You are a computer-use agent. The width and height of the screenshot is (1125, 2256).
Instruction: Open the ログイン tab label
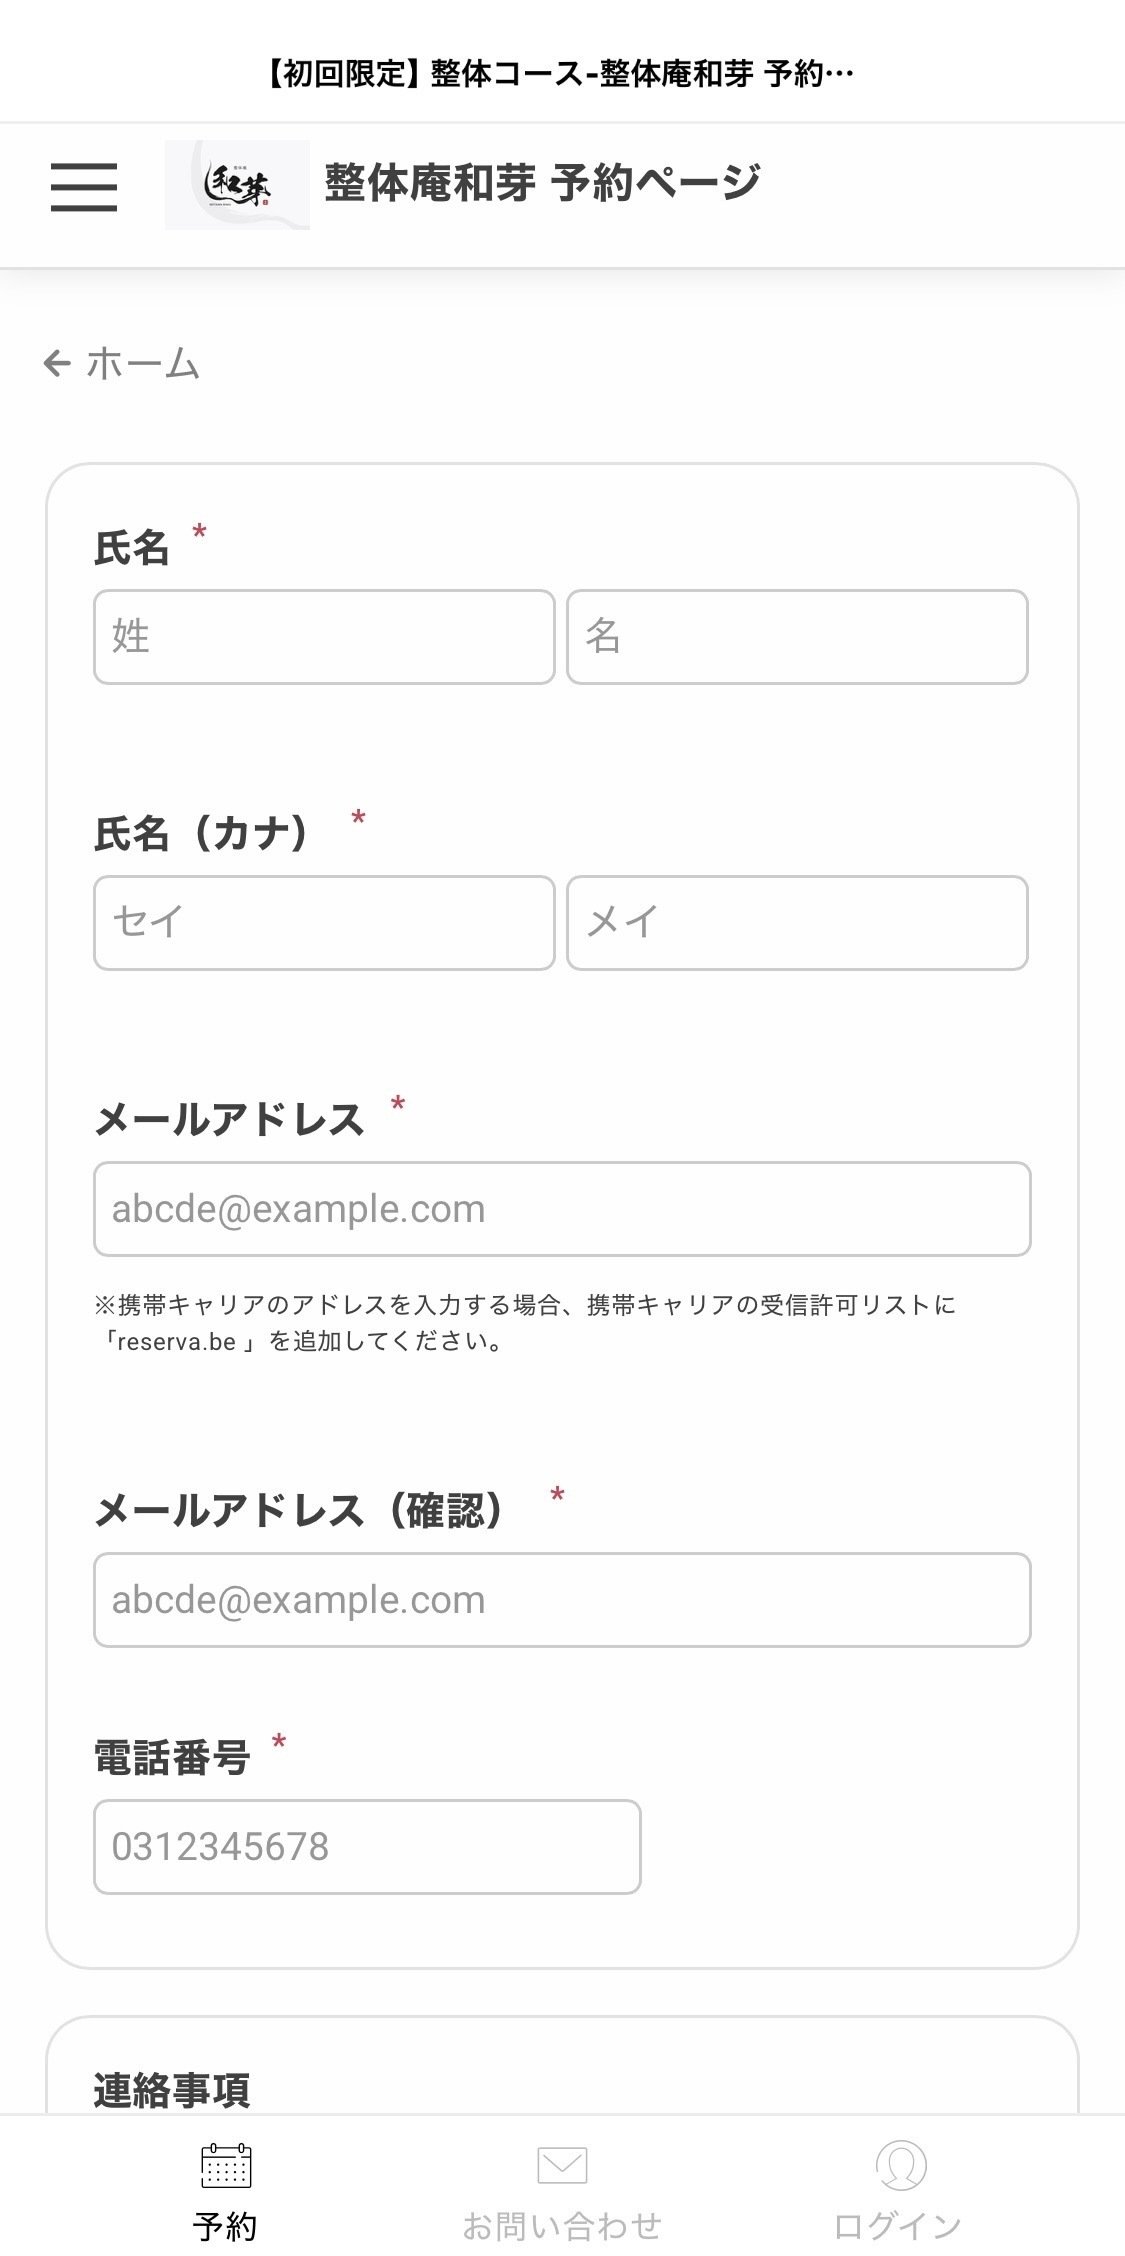pyautogui.click(x=898, y=2226)
